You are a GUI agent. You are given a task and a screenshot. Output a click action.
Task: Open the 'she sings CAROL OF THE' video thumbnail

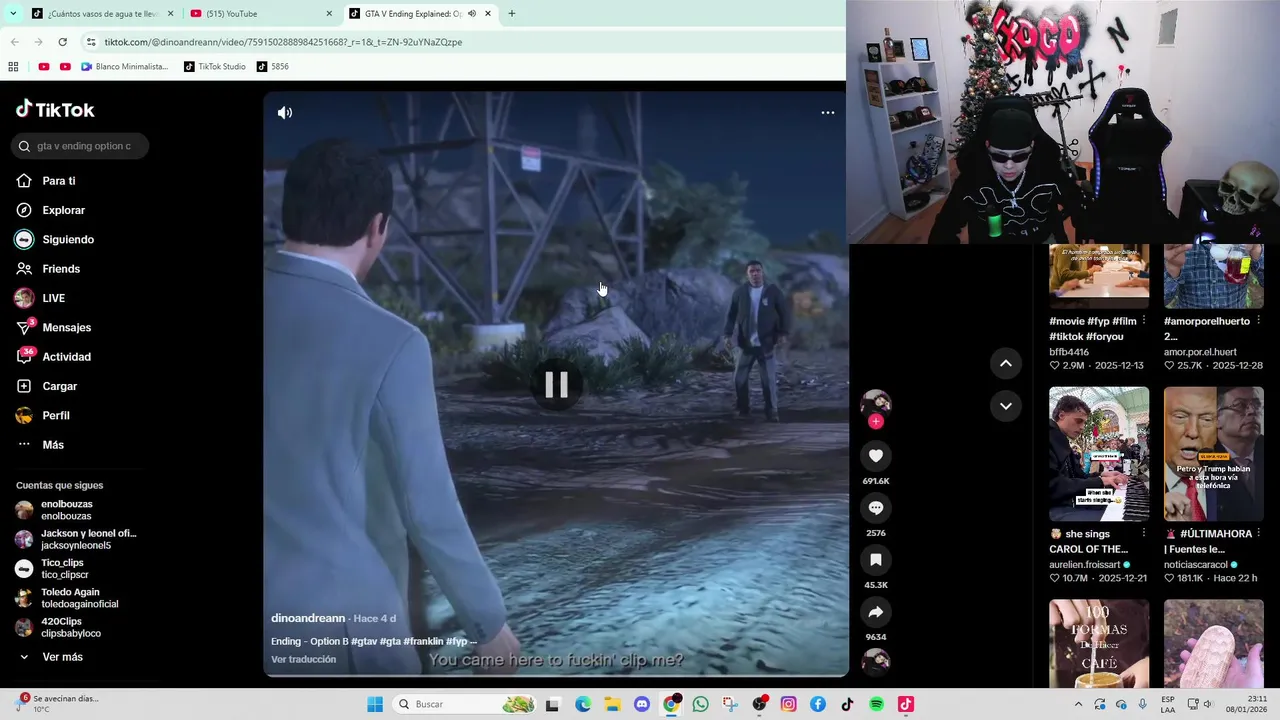click(x=1099, y=454)
